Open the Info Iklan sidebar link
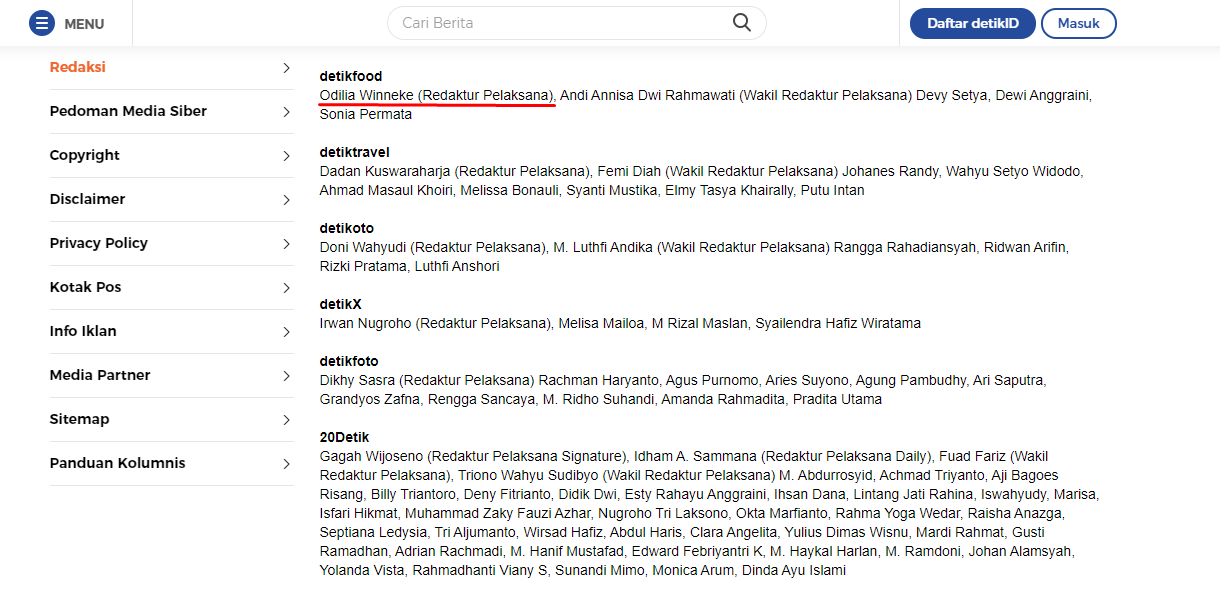1220x590 pixels. point(172,332)
